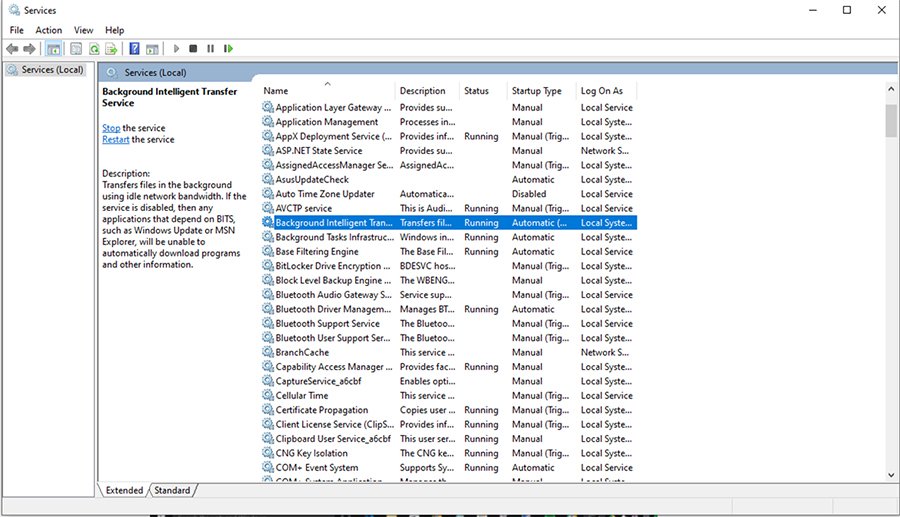Click the Restart the service link
This screenshot has width=900, height=517.
tap(116, 140)
